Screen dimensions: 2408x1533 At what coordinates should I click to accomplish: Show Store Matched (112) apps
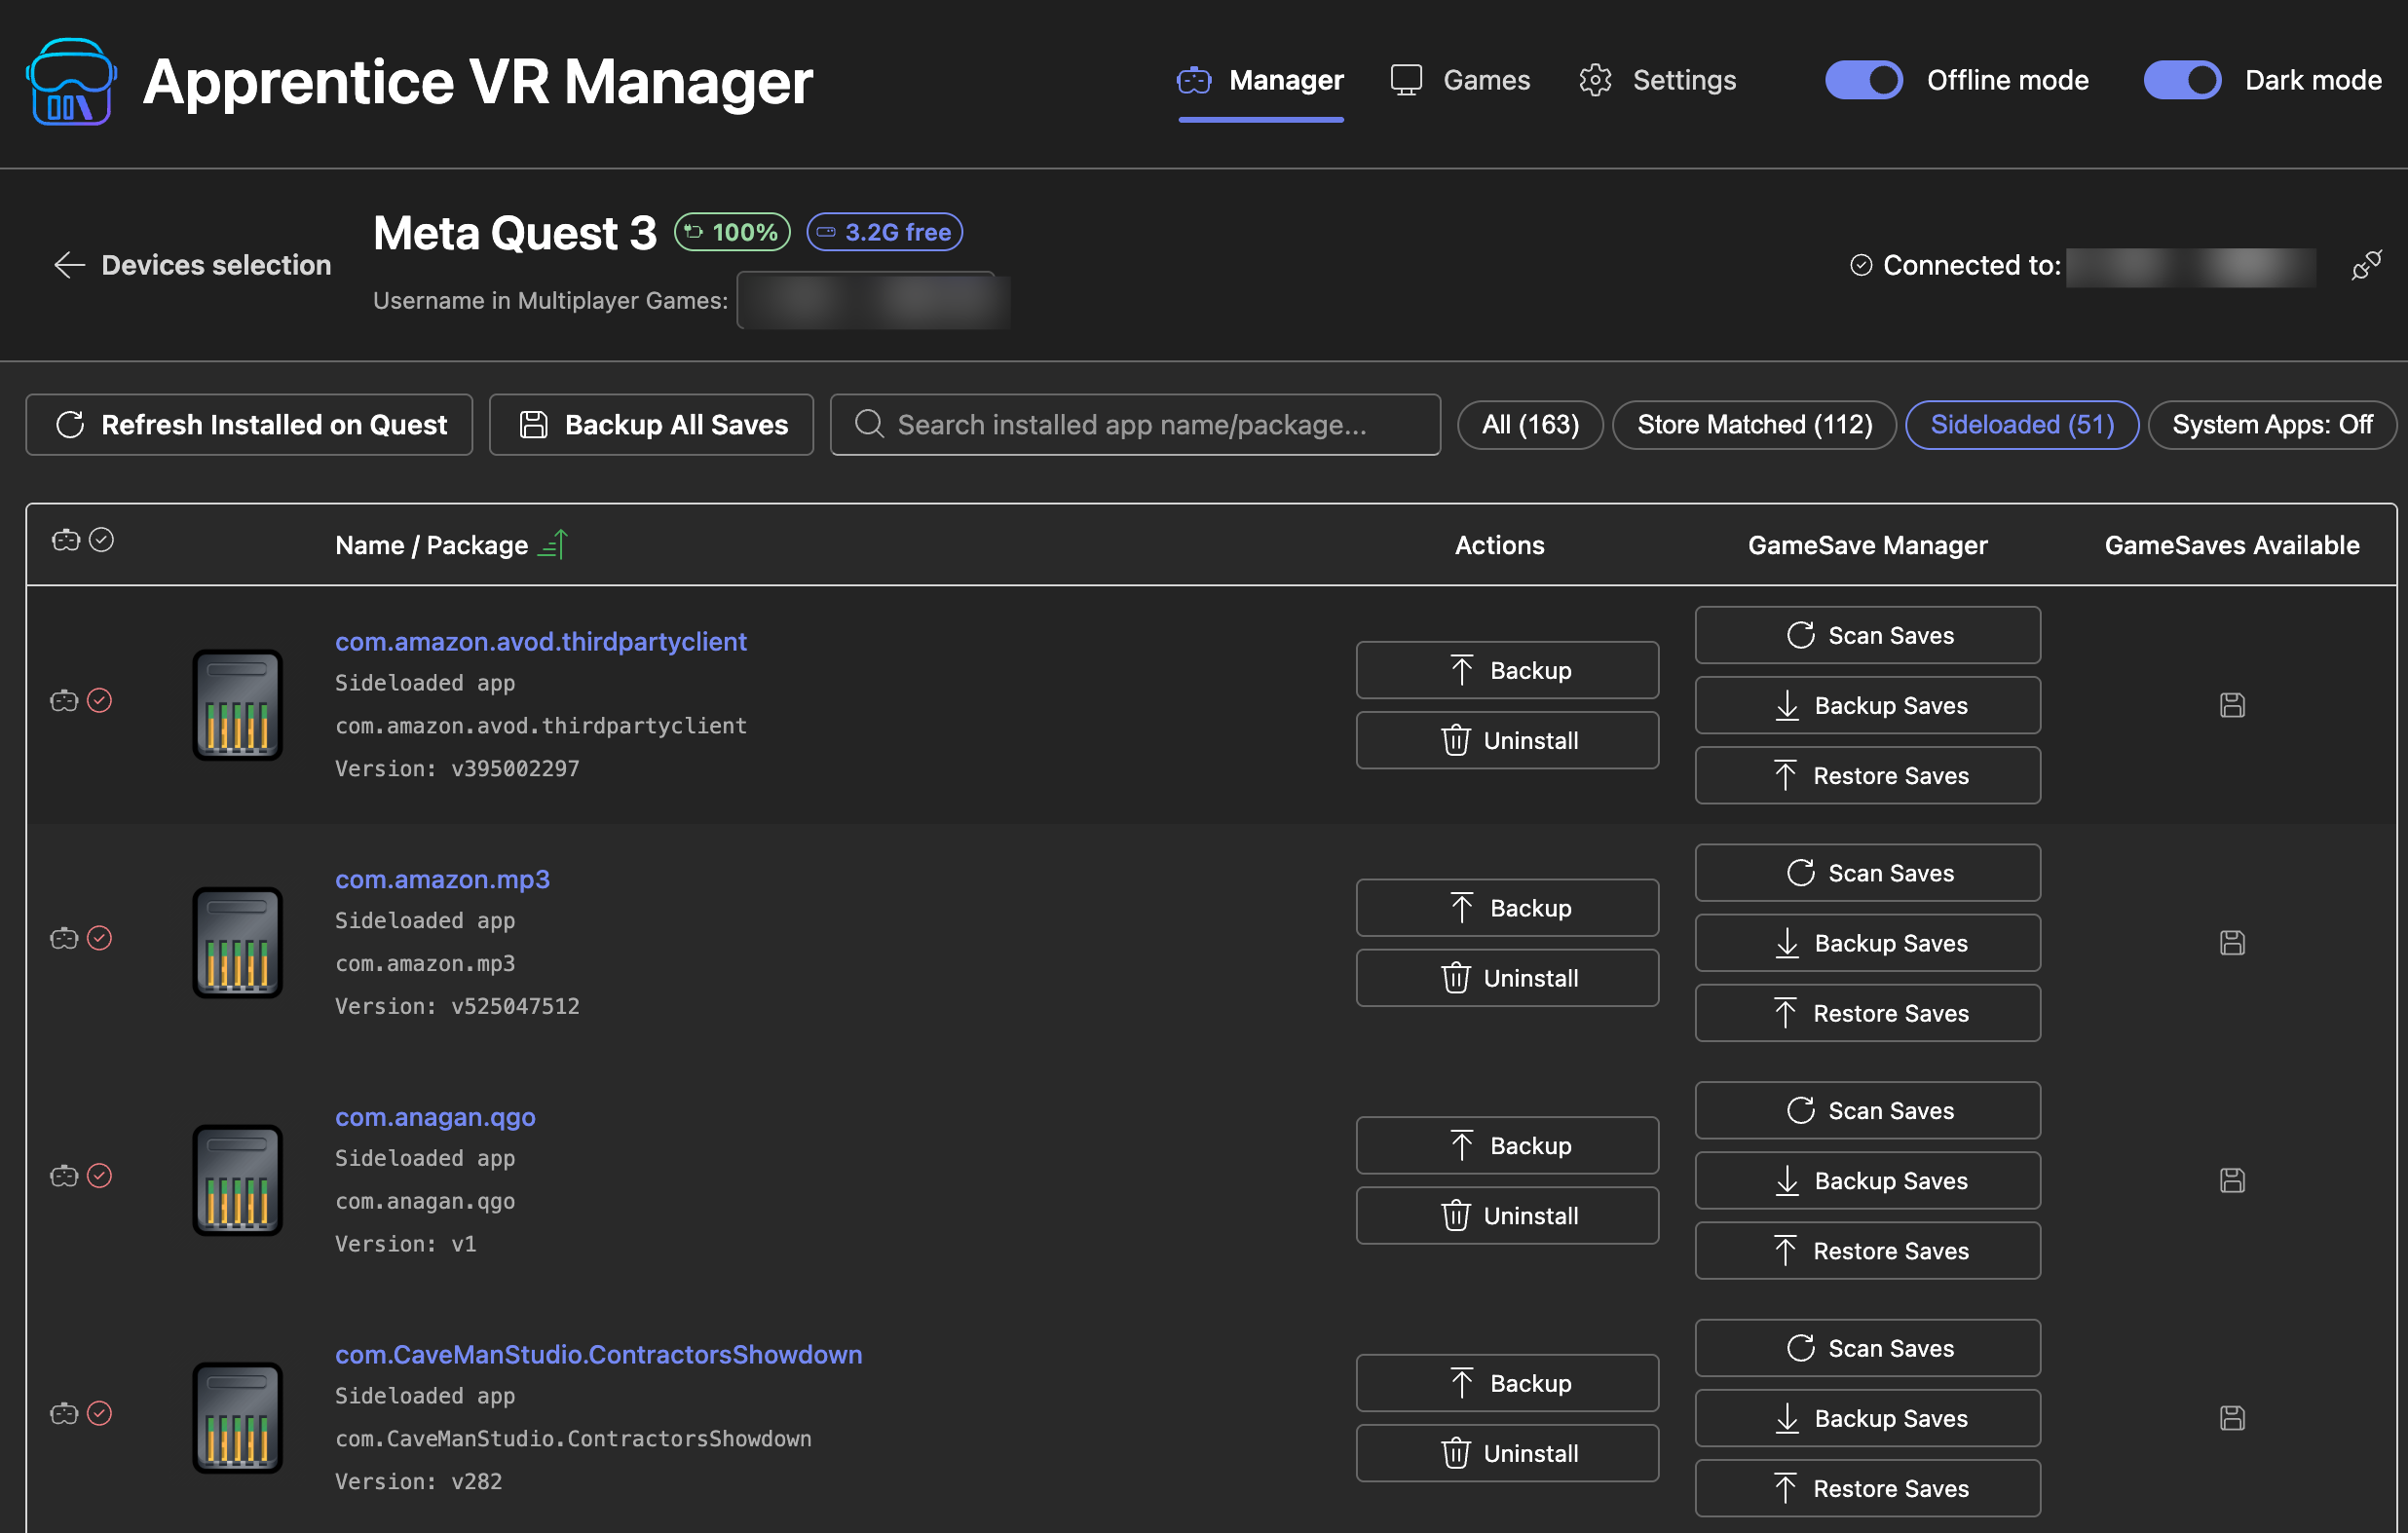click(1754, 425)
